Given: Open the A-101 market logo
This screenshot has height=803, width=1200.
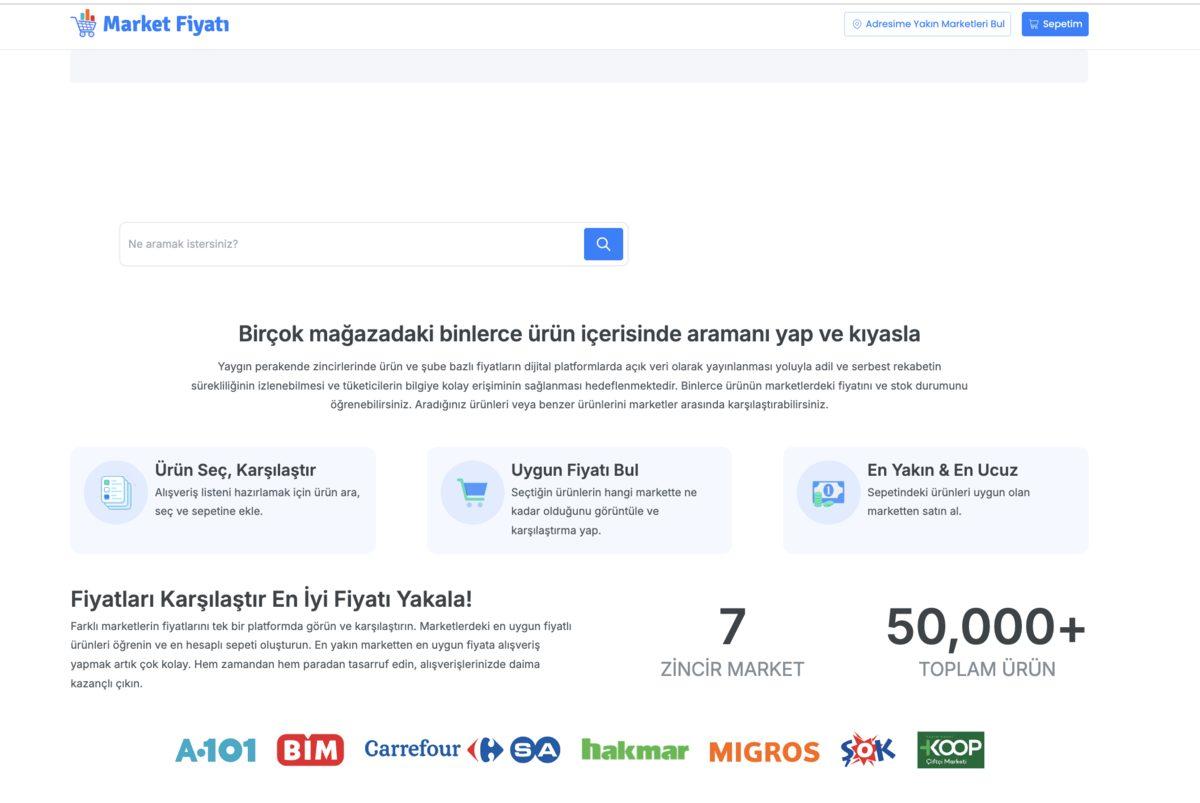Looking at the screenshot, I should click(x=216, y=748).
